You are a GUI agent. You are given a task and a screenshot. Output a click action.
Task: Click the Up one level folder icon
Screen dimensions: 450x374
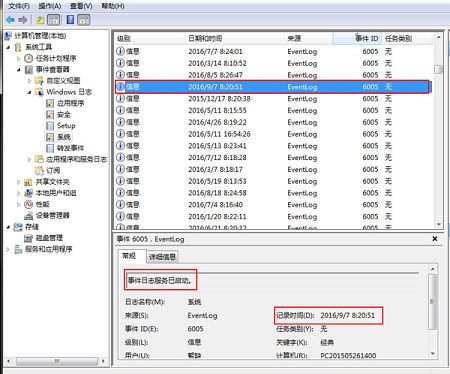click(40, 20)
